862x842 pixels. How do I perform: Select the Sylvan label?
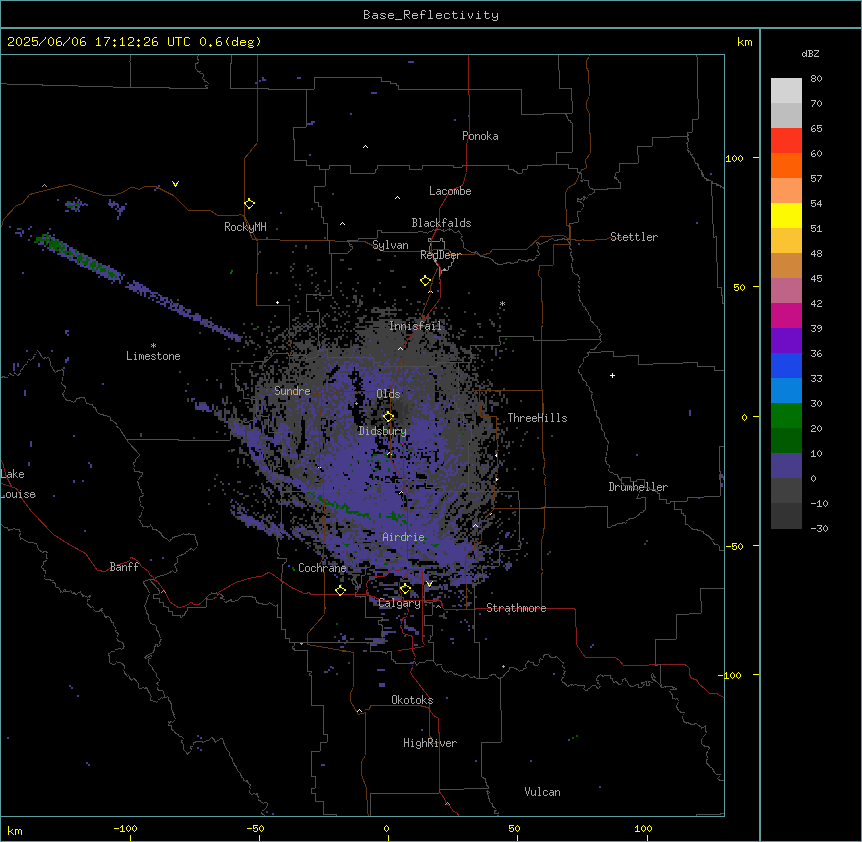click(390, 245)
